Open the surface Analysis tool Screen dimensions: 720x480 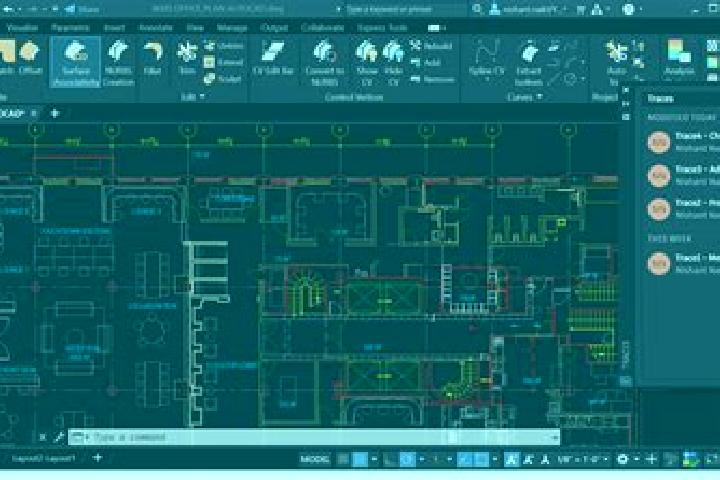pos(679,58)
